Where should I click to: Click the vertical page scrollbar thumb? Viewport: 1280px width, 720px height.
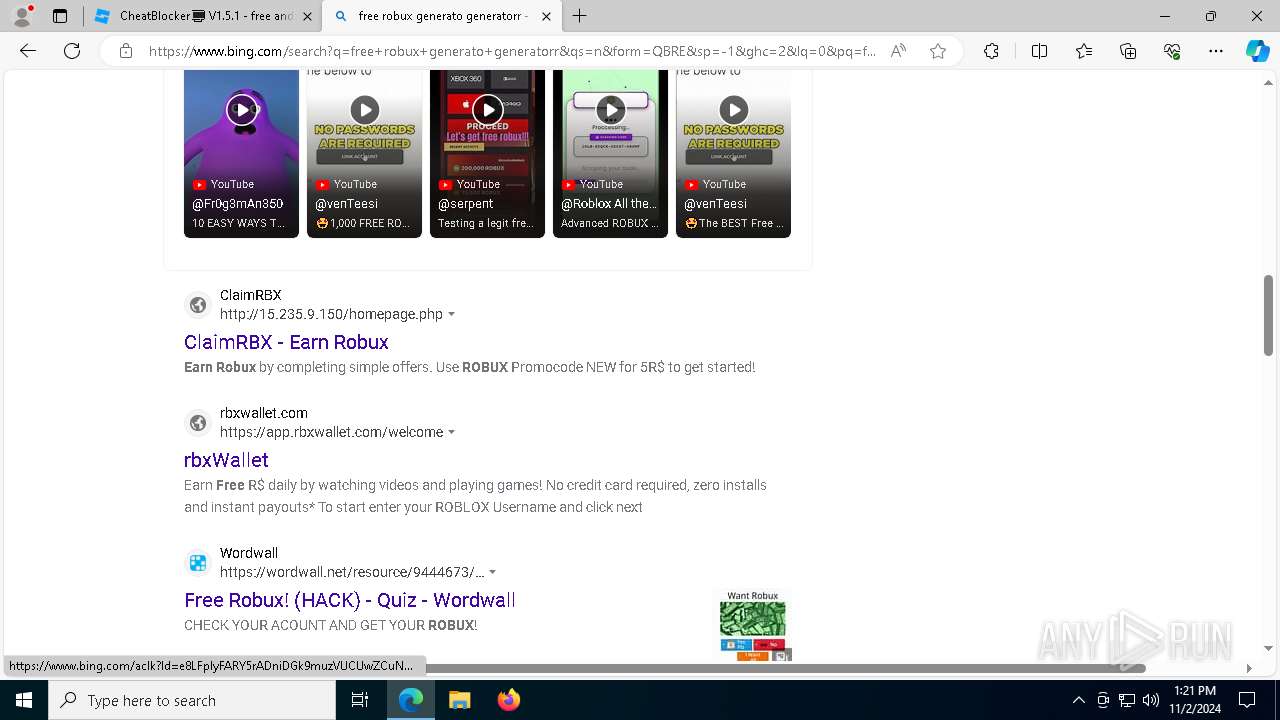1268,315
